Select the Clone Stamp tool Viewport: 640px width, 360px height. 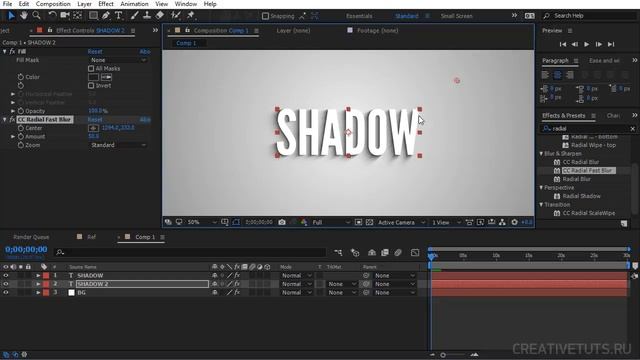[x=147, y=16]
